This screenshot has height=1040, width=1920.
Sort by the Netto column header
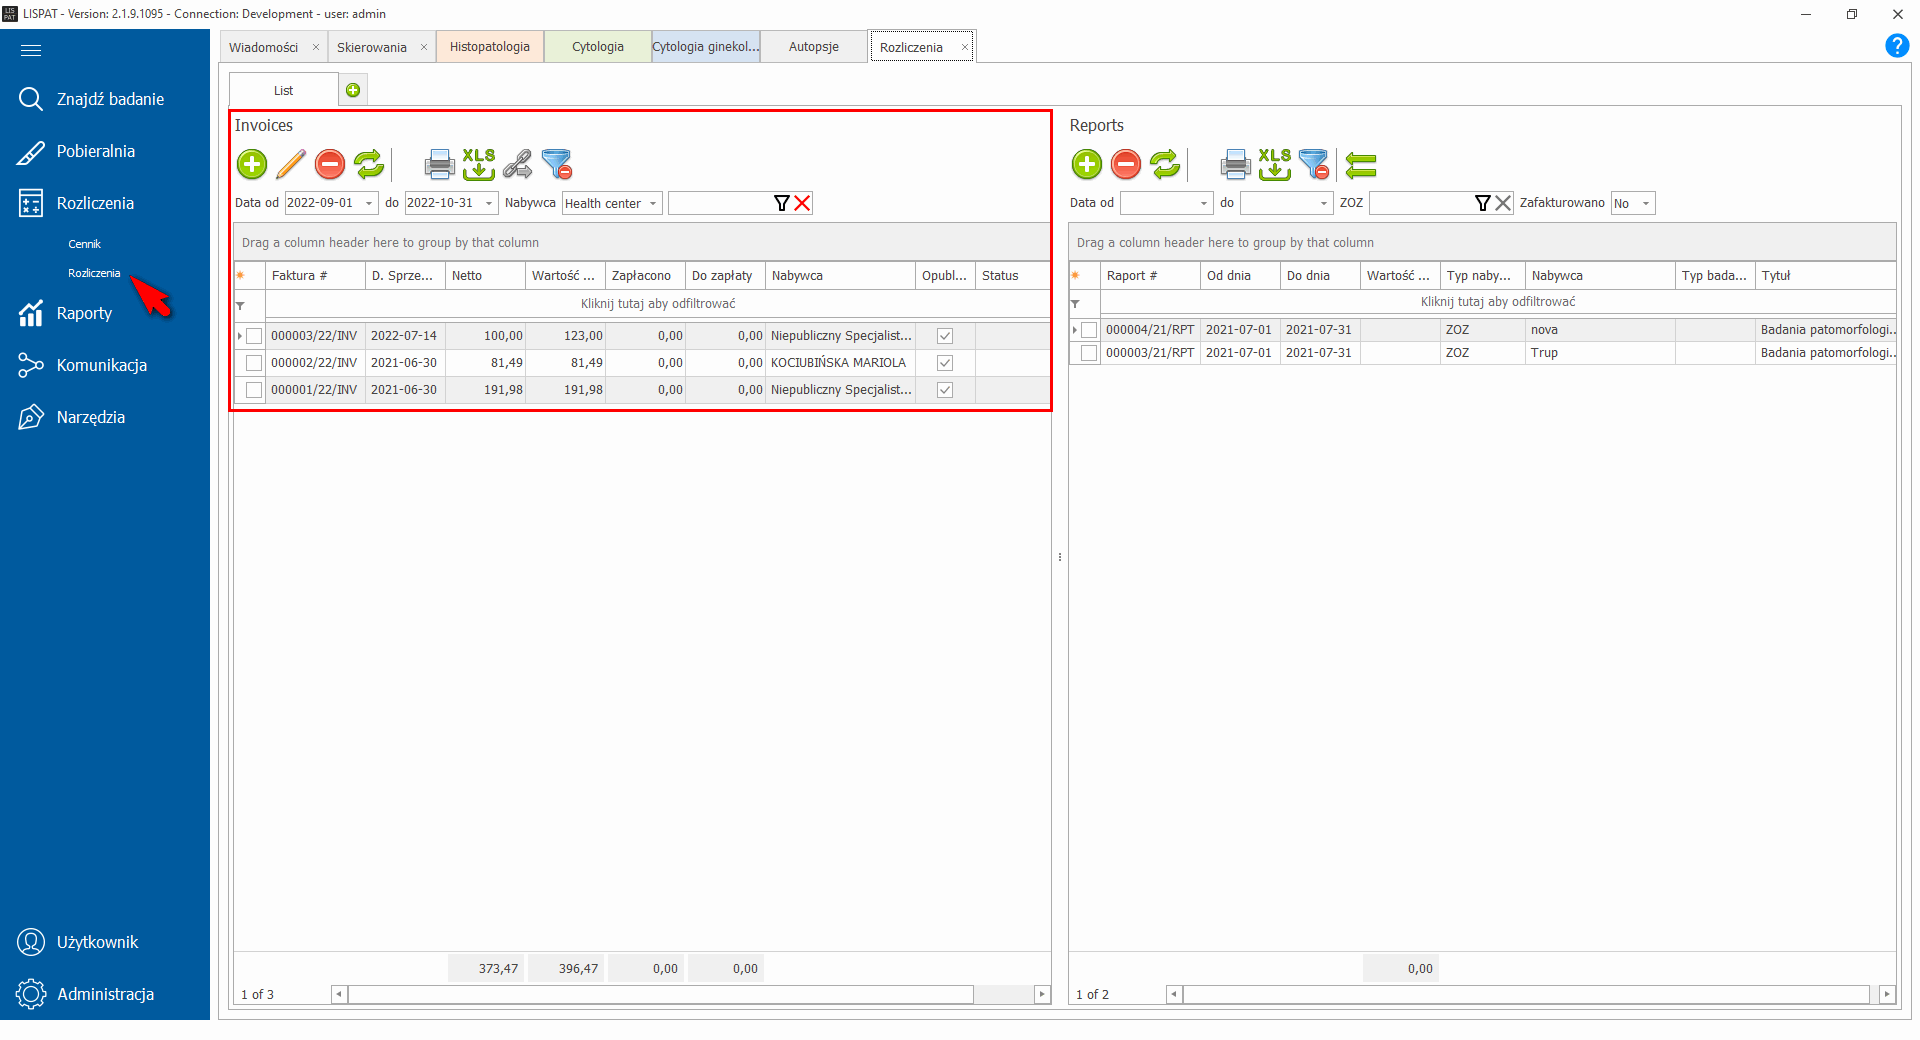point(484,276)
